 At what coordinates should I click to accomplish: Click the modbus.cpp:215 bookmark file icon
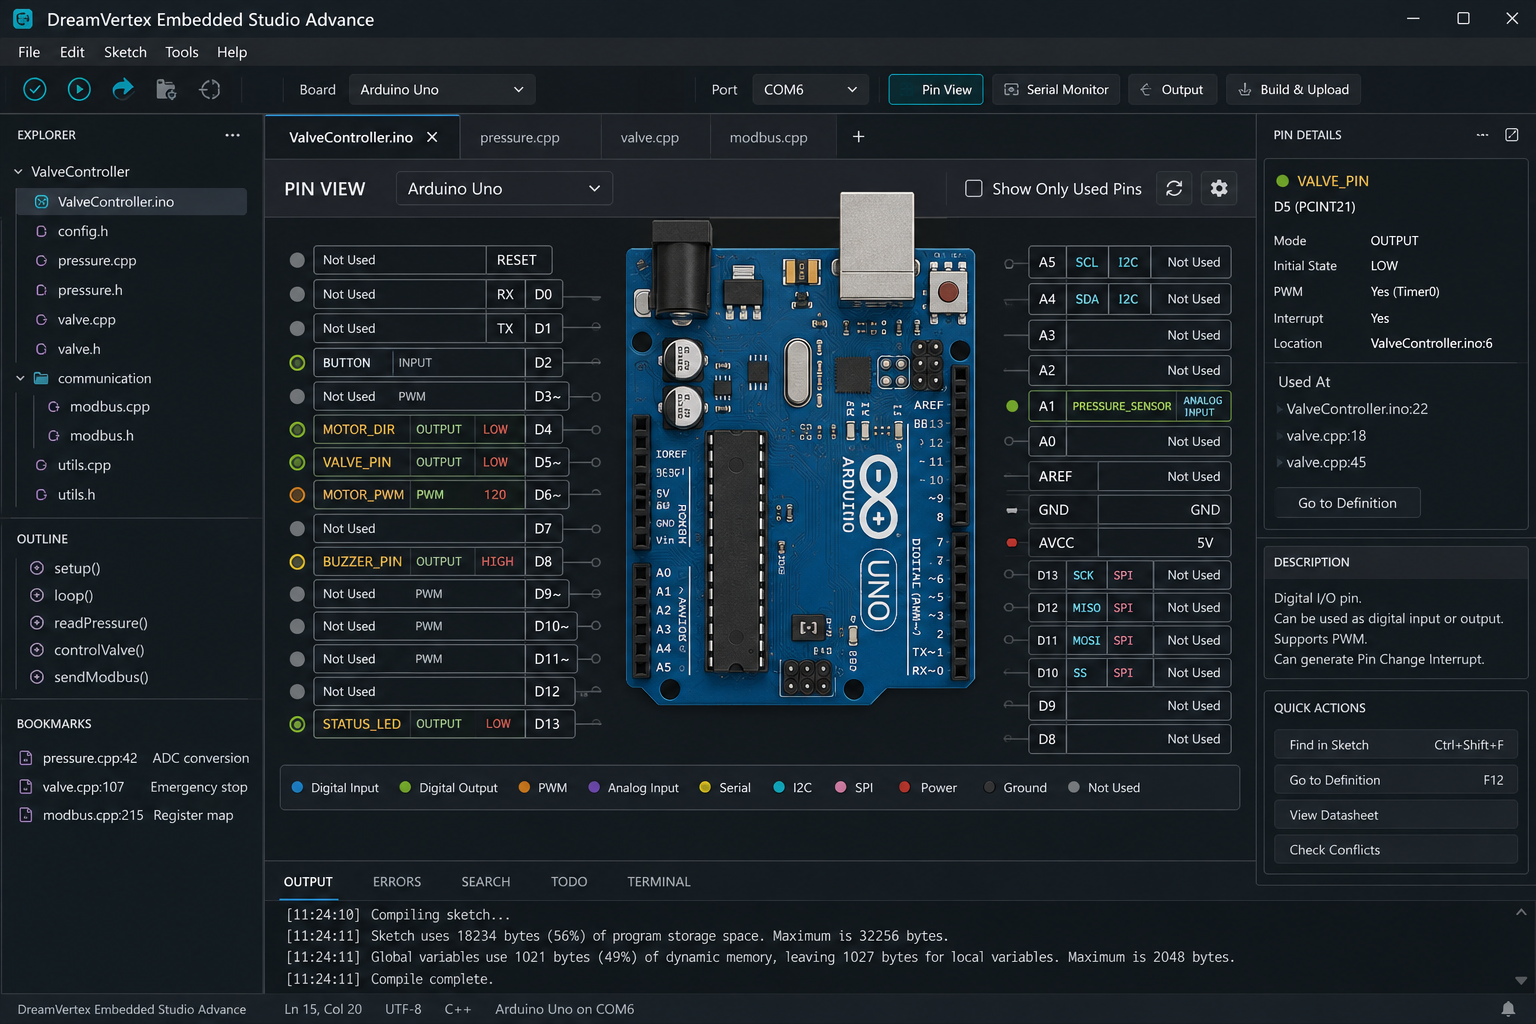[26, 815]
